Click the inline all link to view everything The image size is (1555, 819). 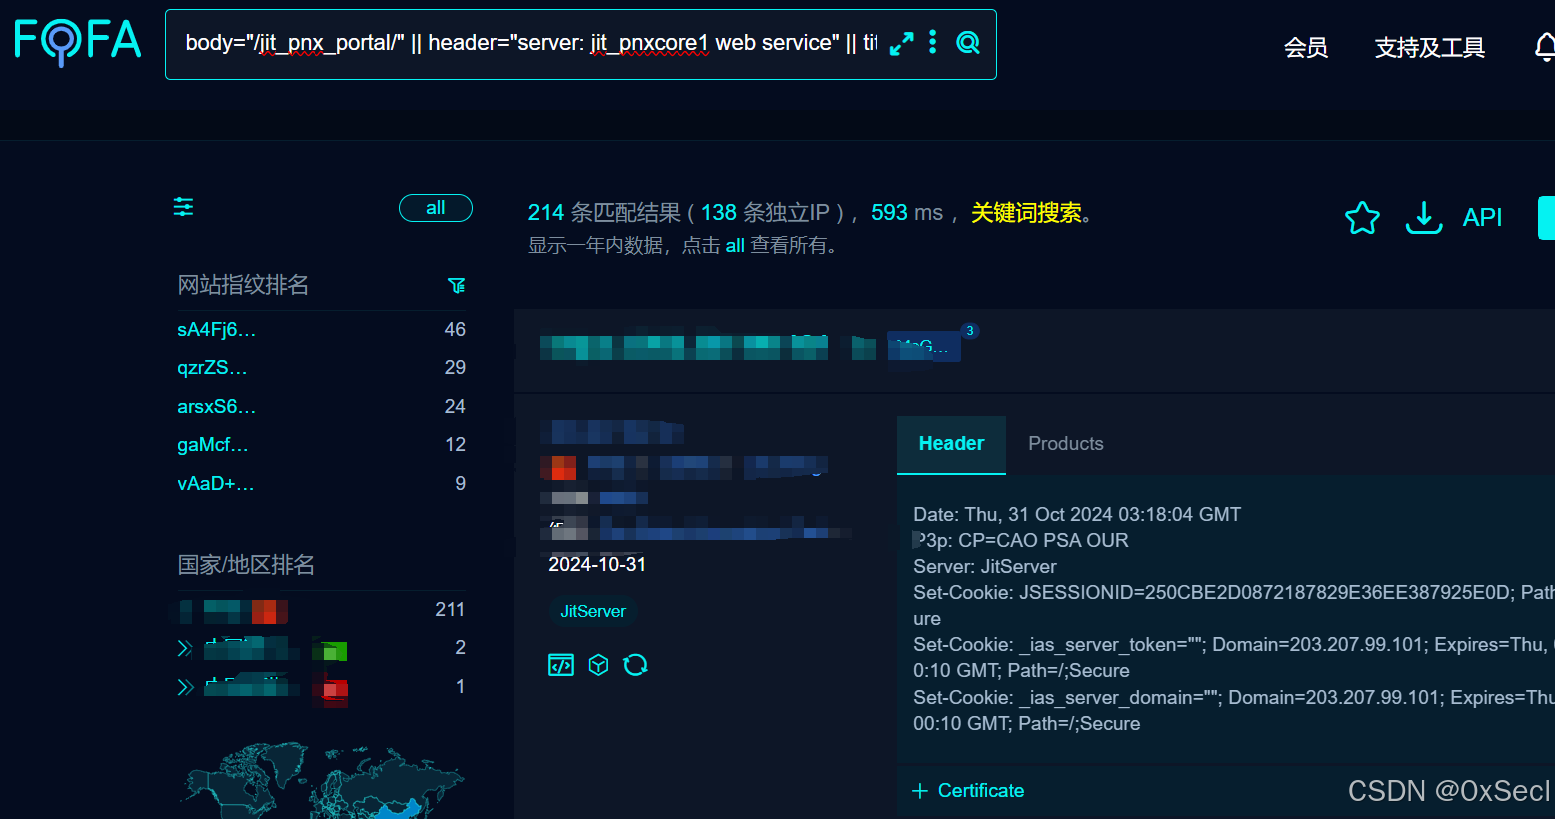735,246
